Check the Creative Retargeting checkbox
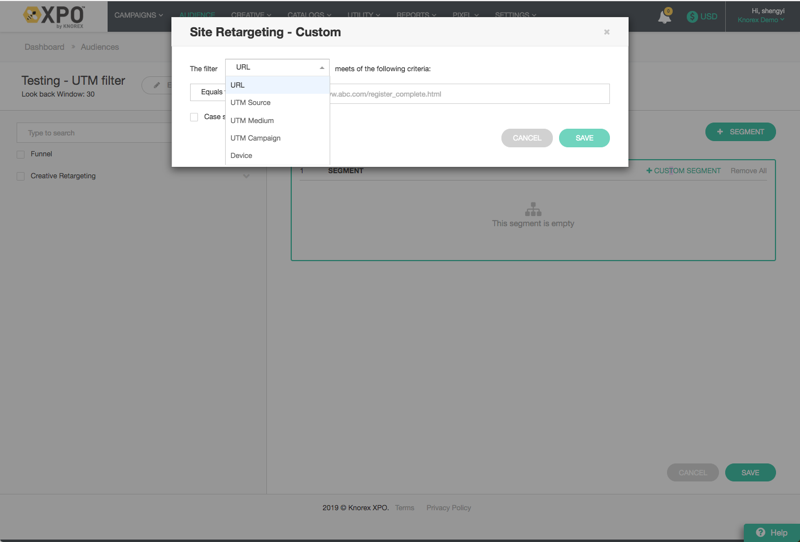 21,176
